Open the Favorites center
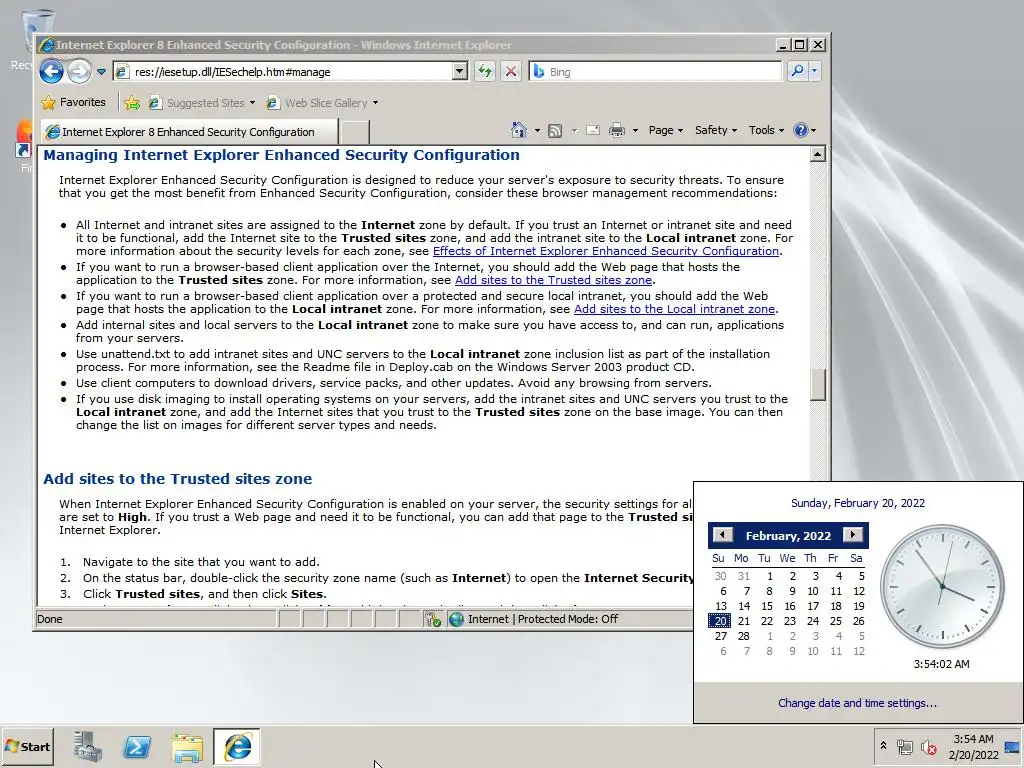This screenshot has height=768, width=1024. point(73,103)
